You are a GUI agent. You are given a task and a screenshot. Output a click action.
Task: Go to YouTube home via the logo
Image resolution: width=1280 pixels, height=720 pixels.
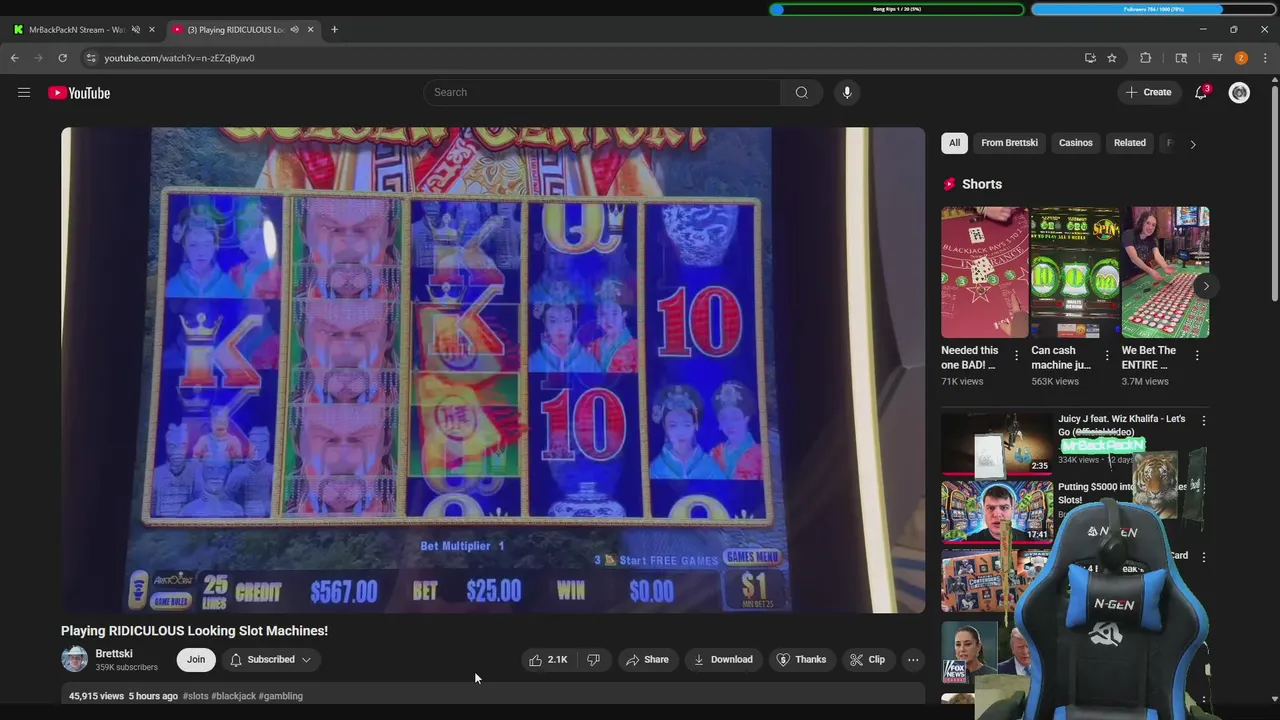79,93
